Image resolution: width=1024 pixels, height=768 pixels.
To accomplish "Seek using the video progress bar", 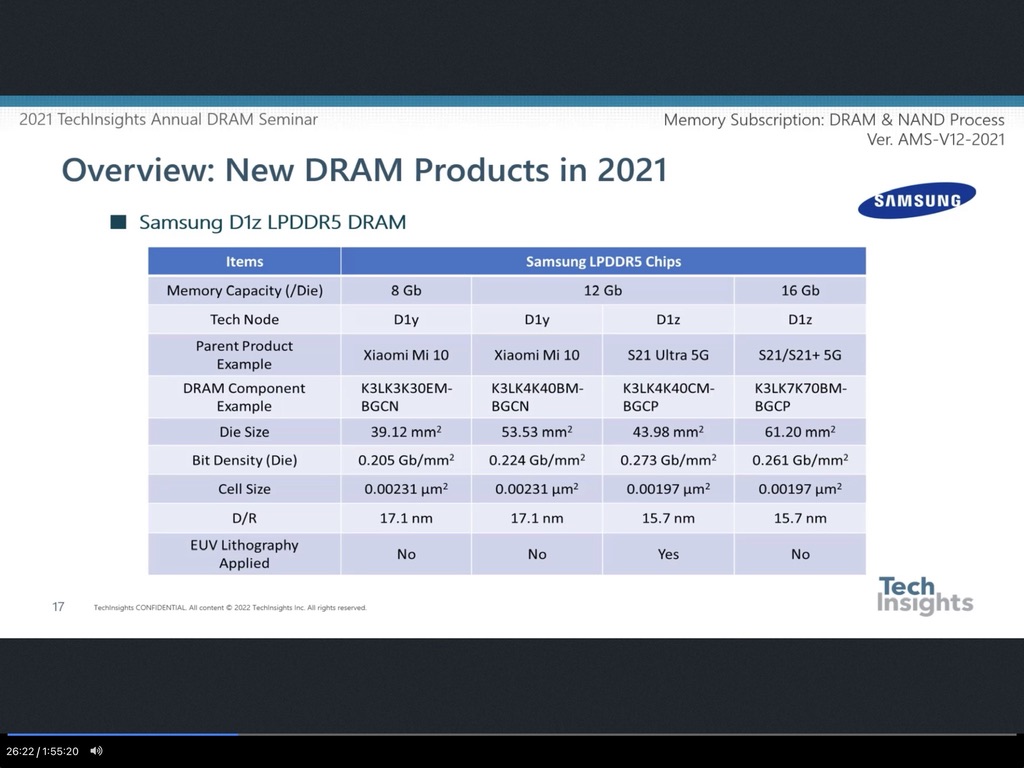I will pos(512,734).
